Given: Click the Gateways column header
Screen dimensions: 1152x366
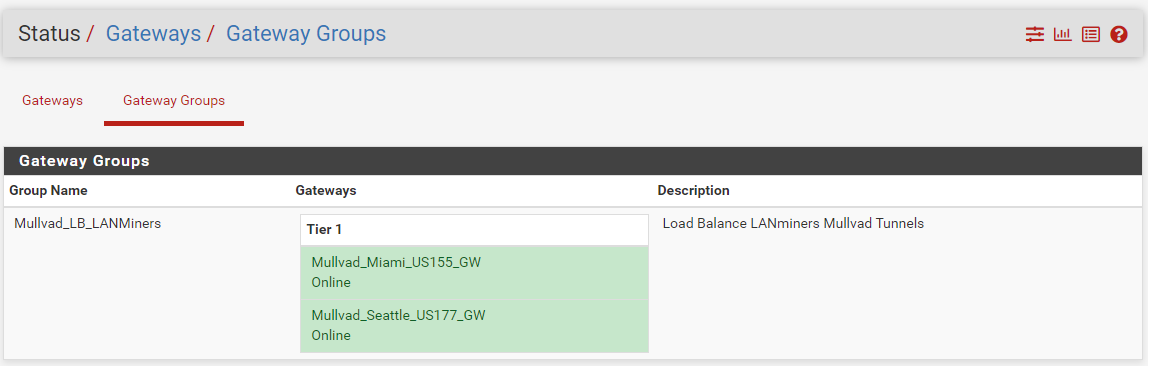Looking at the screenshot, I should [325, 190].
